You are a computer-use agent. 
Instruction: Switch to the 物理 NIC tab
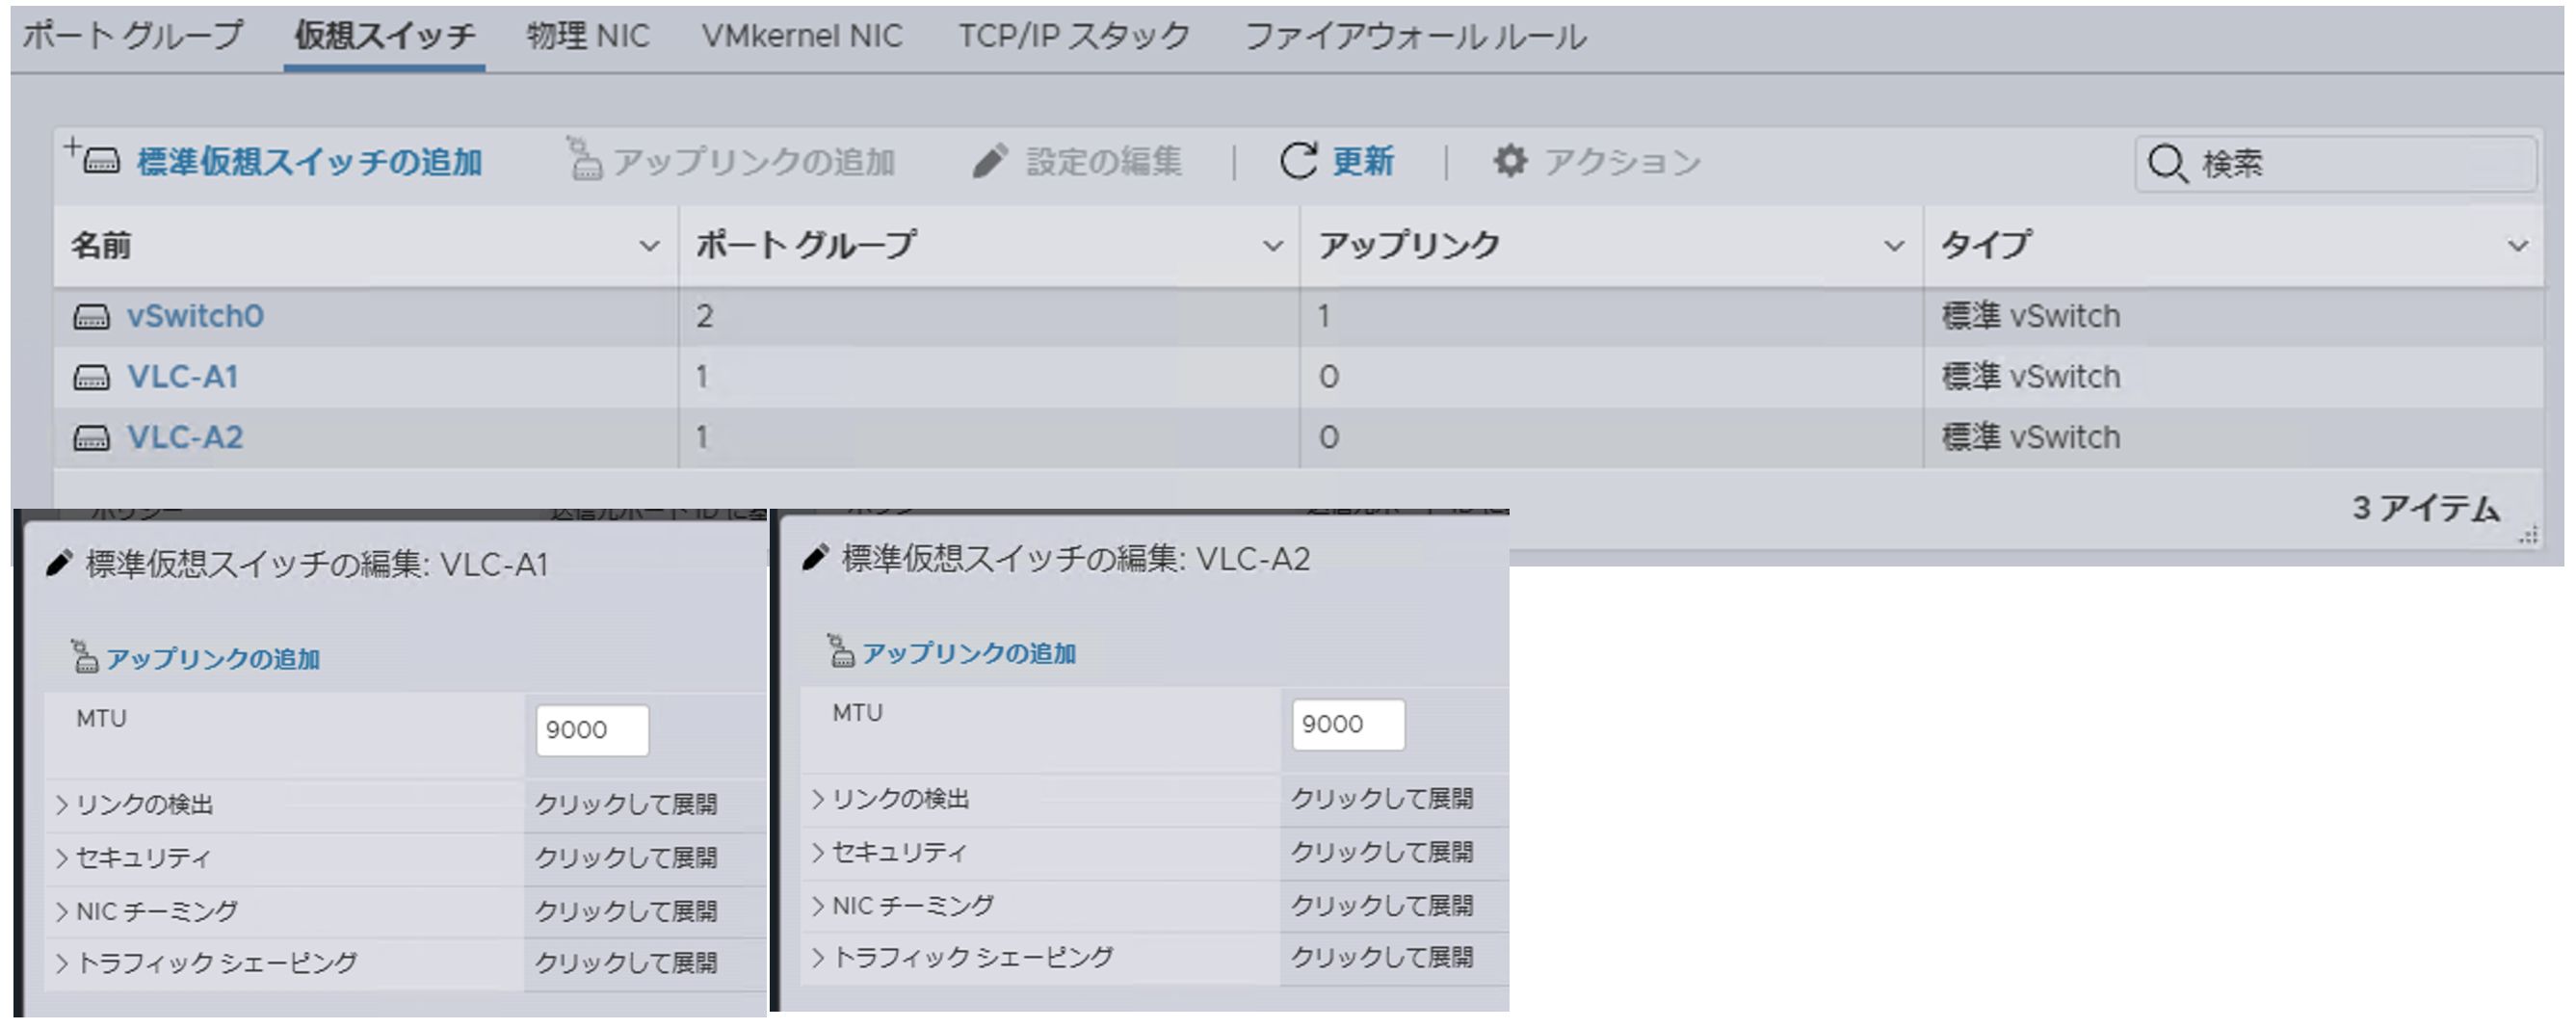click(586, 36)
